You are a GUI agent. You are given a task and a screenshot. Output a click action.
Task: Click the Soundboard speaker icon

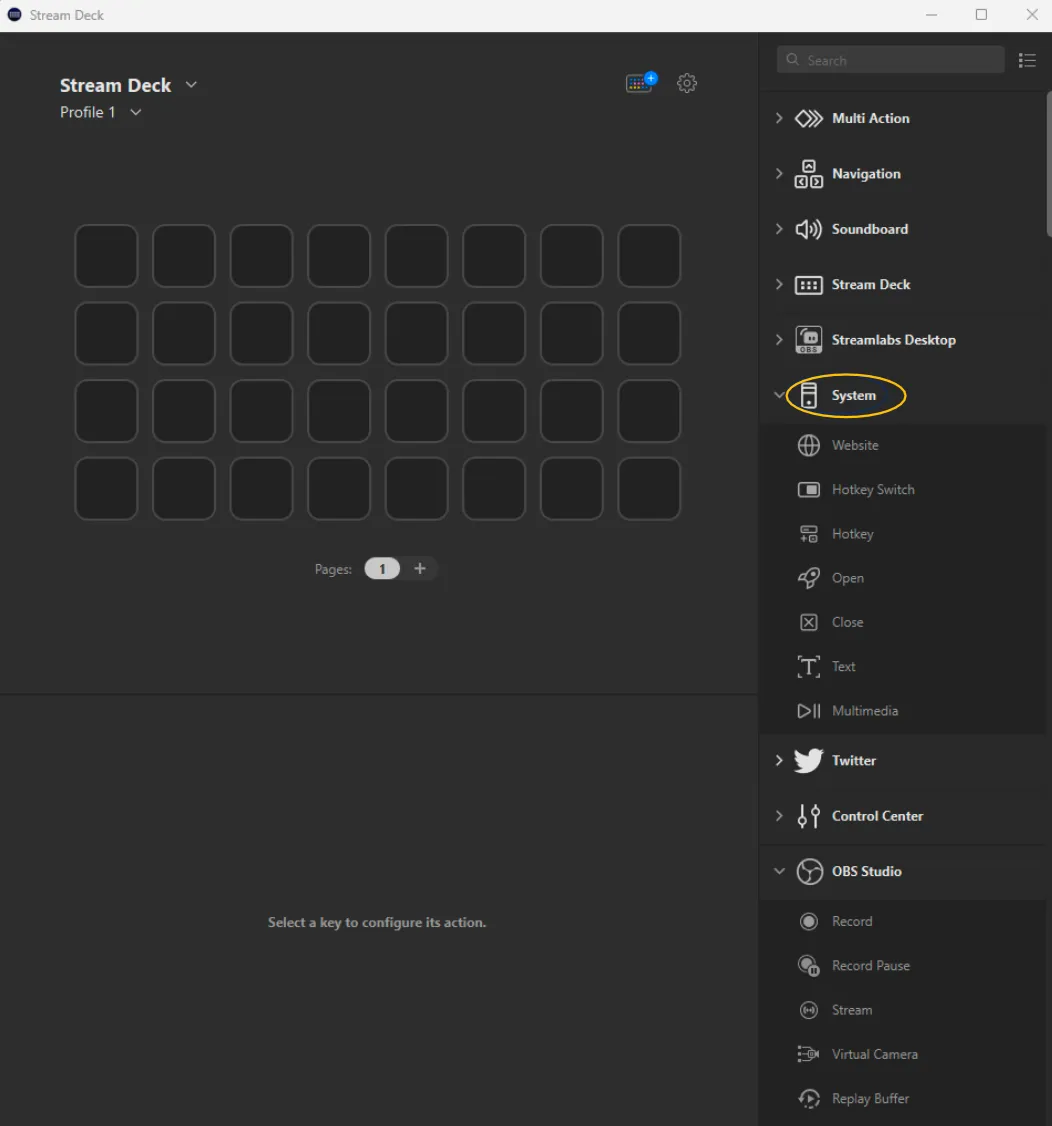[809, 229]
